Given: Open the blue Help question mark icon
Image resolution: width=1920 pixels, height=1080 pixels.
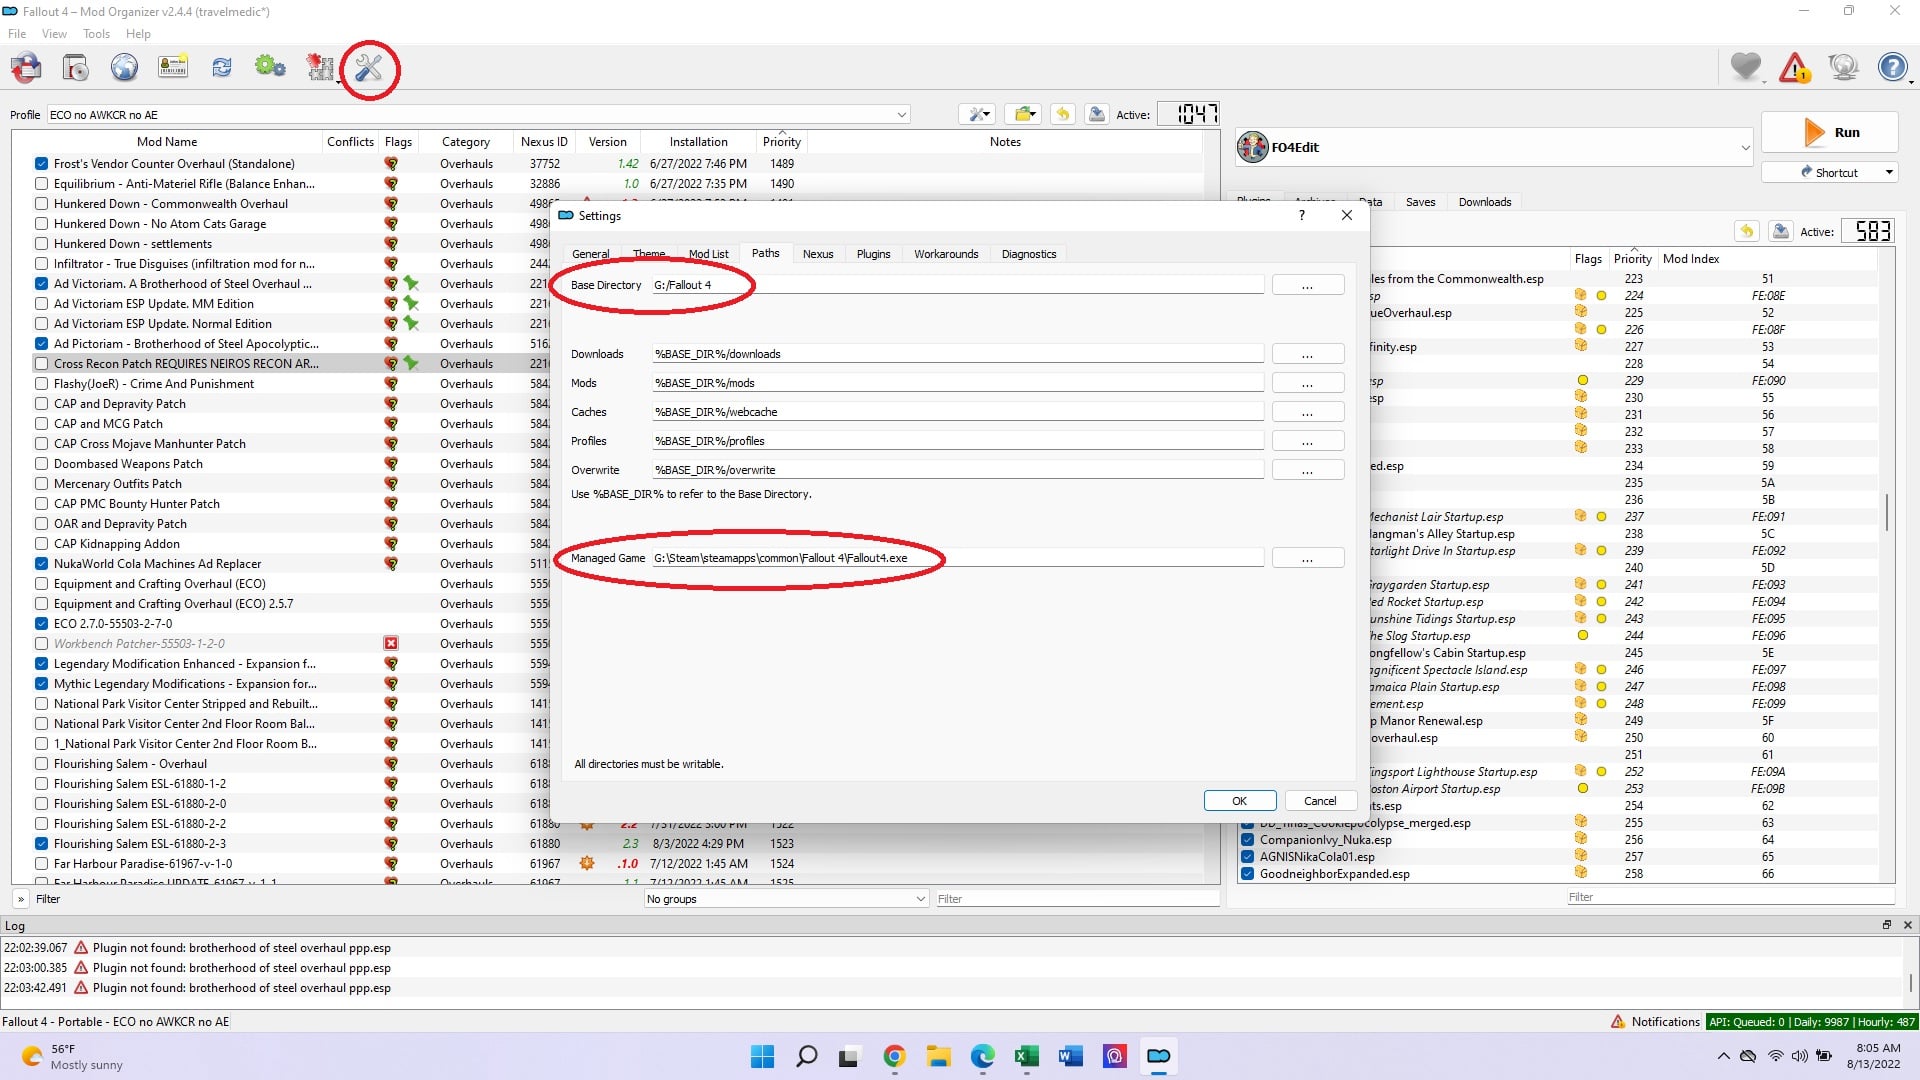Looking at the screenshot, I should 1892,68.
